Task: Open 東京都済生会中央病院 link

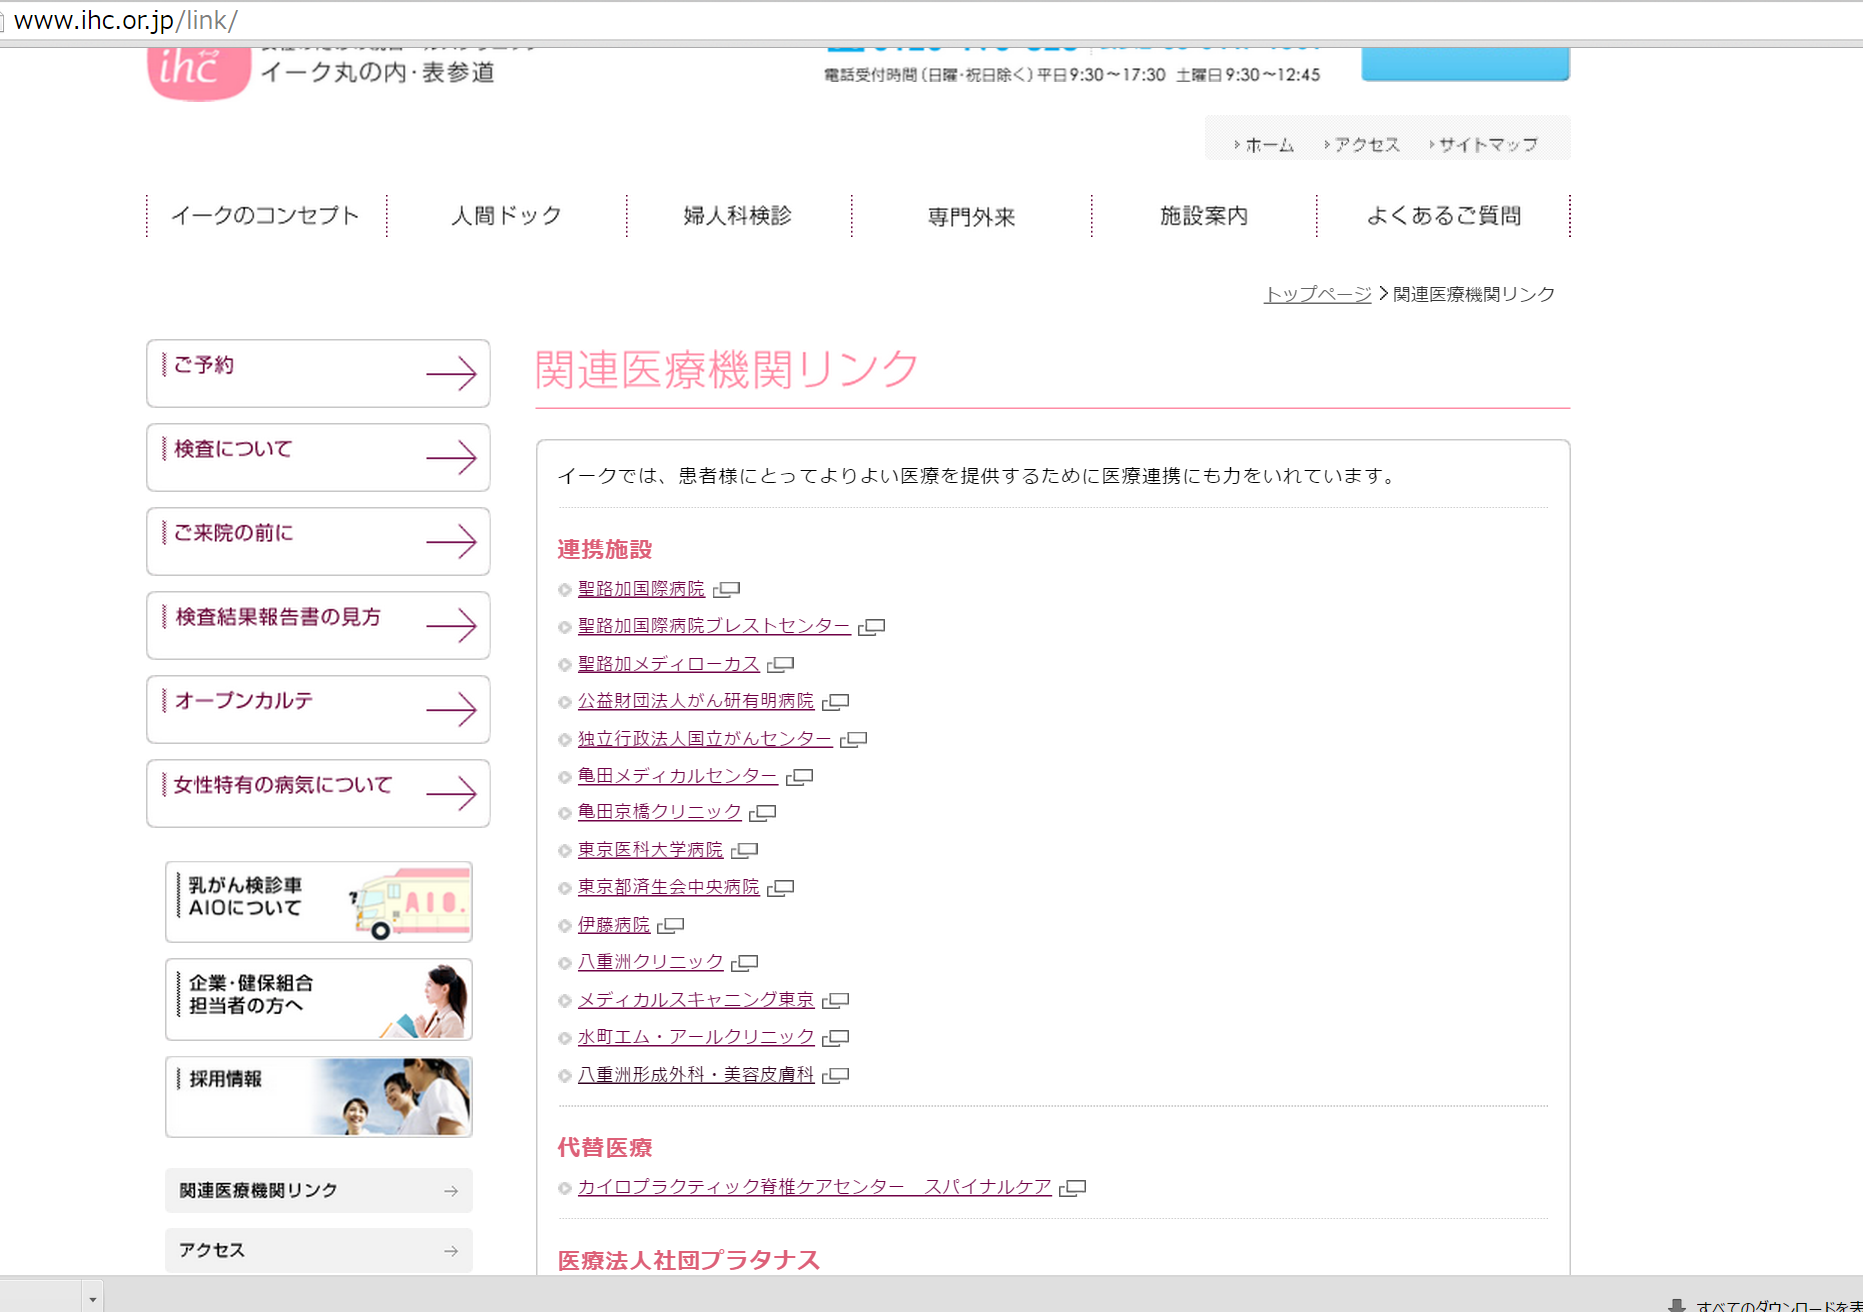Action: tap(669, 887)
